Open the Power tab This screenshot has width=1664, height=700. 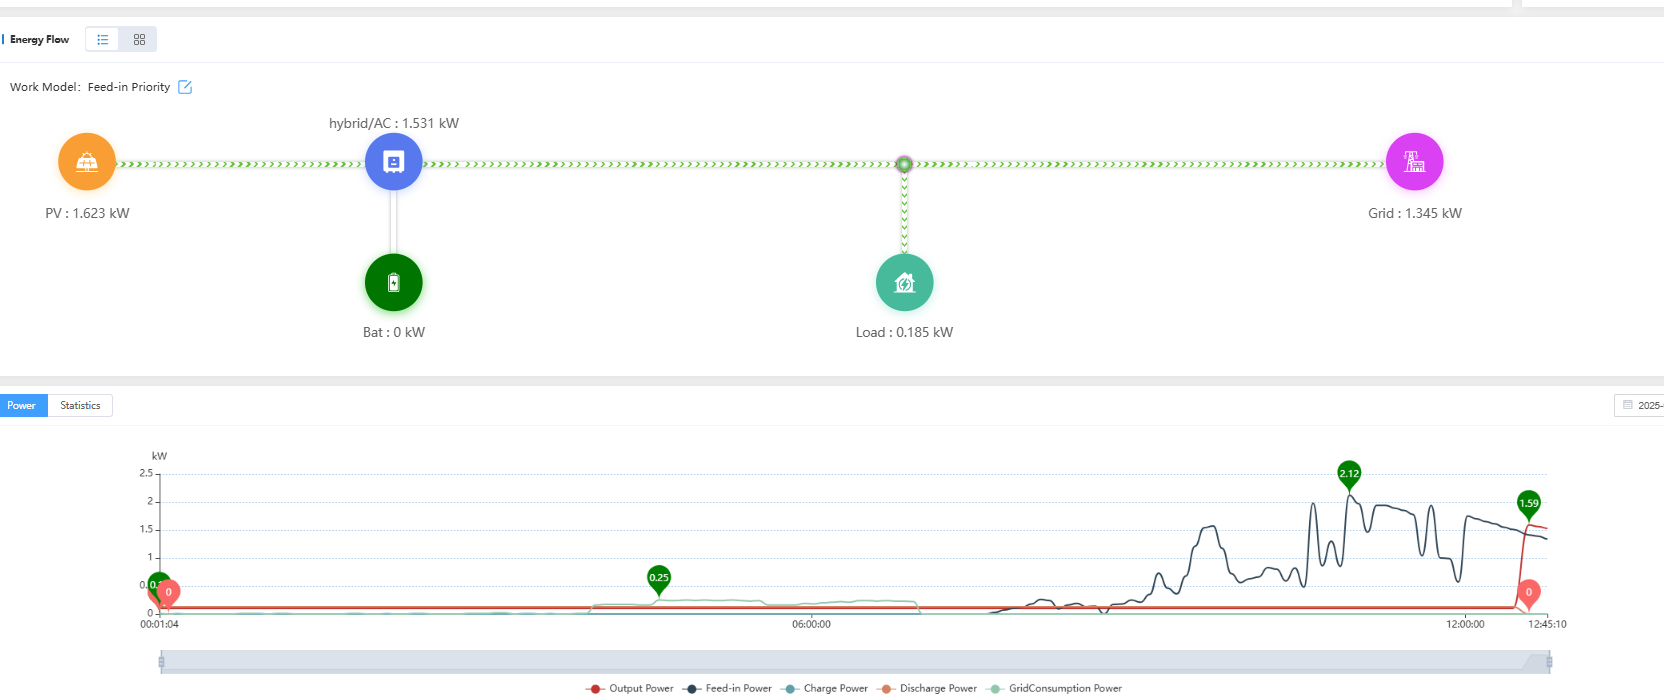click(22, 406)
